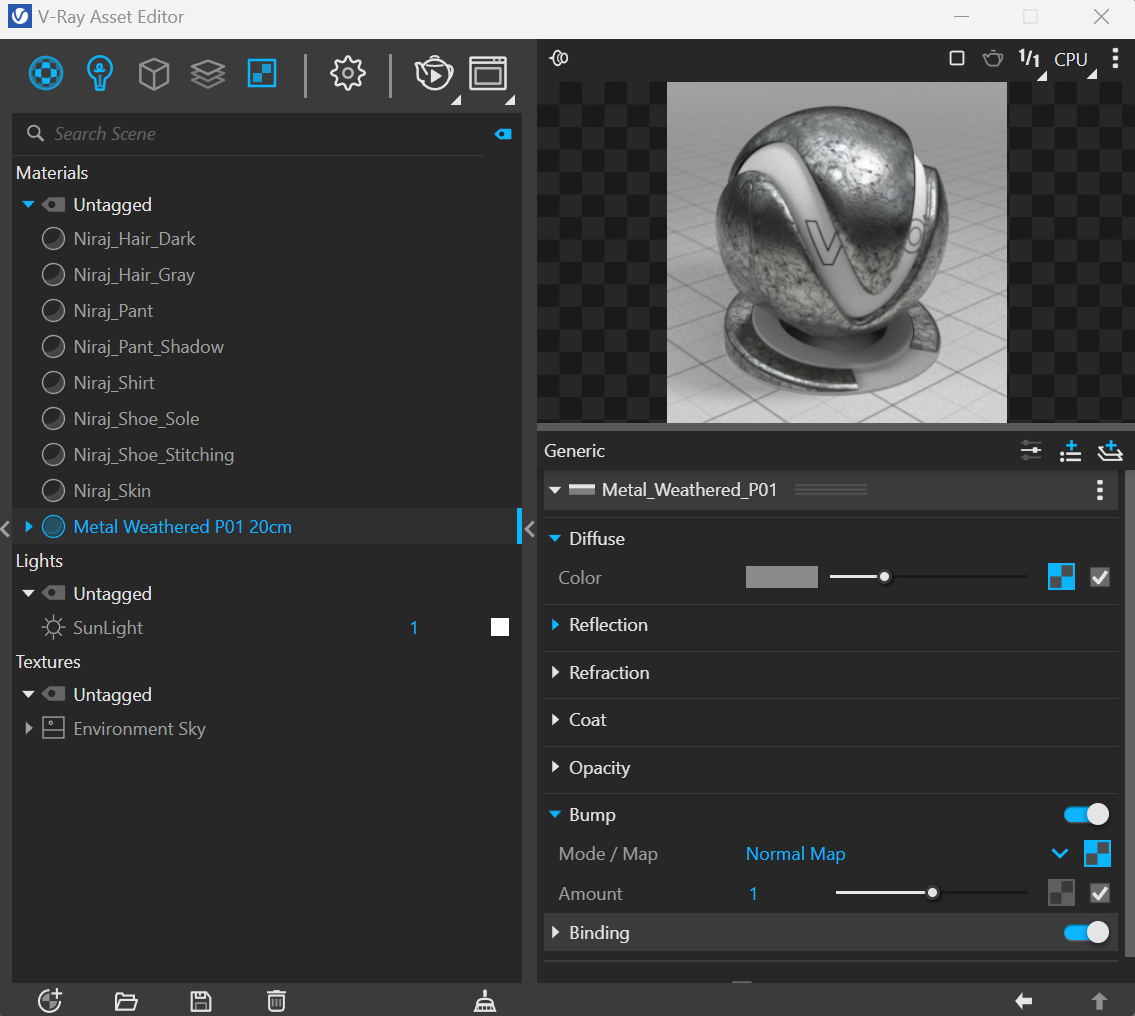Expand the Coat section
This screenshot has width=1135, height=1016.
555,719
